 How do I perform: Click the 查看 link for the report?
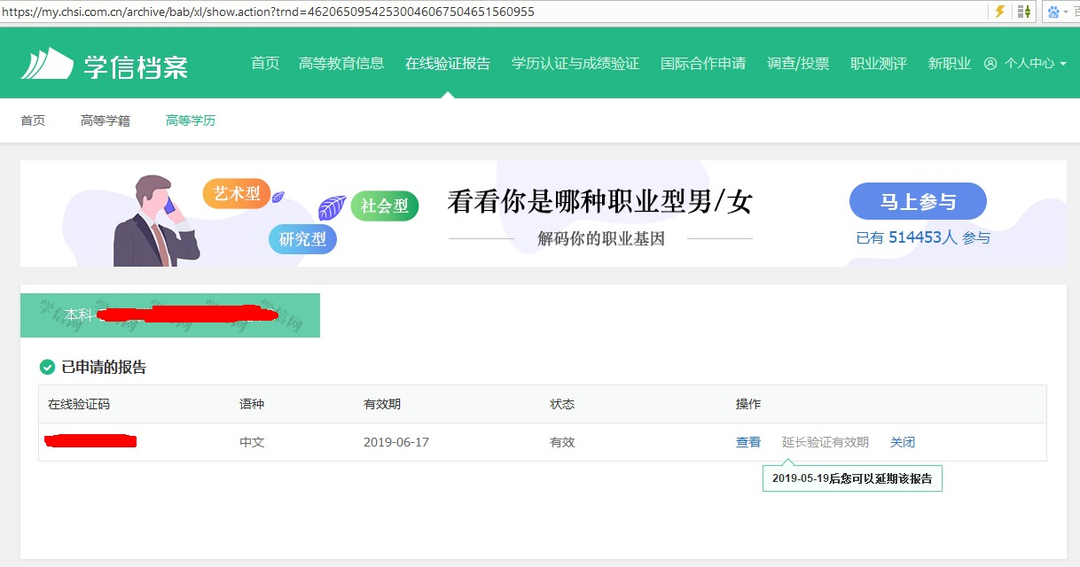[748, 442]
